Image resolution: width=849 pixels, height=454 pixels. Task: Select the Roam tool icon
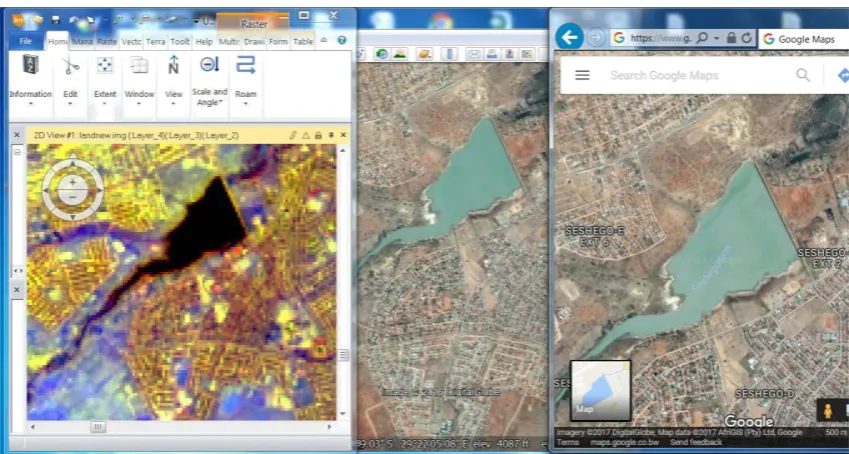(x=245, y=64)
